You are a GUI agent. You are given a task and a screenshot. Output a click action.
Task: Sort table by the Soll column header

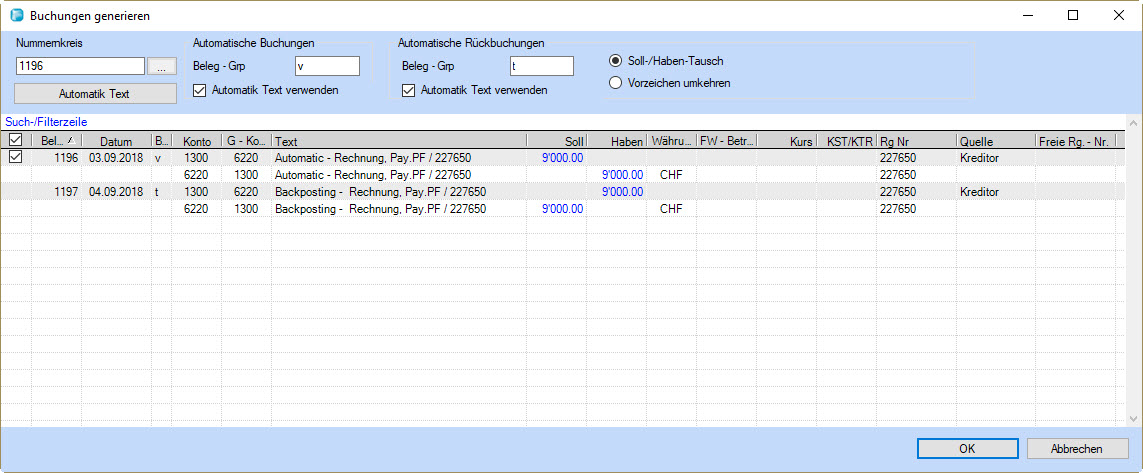point(555,142)
